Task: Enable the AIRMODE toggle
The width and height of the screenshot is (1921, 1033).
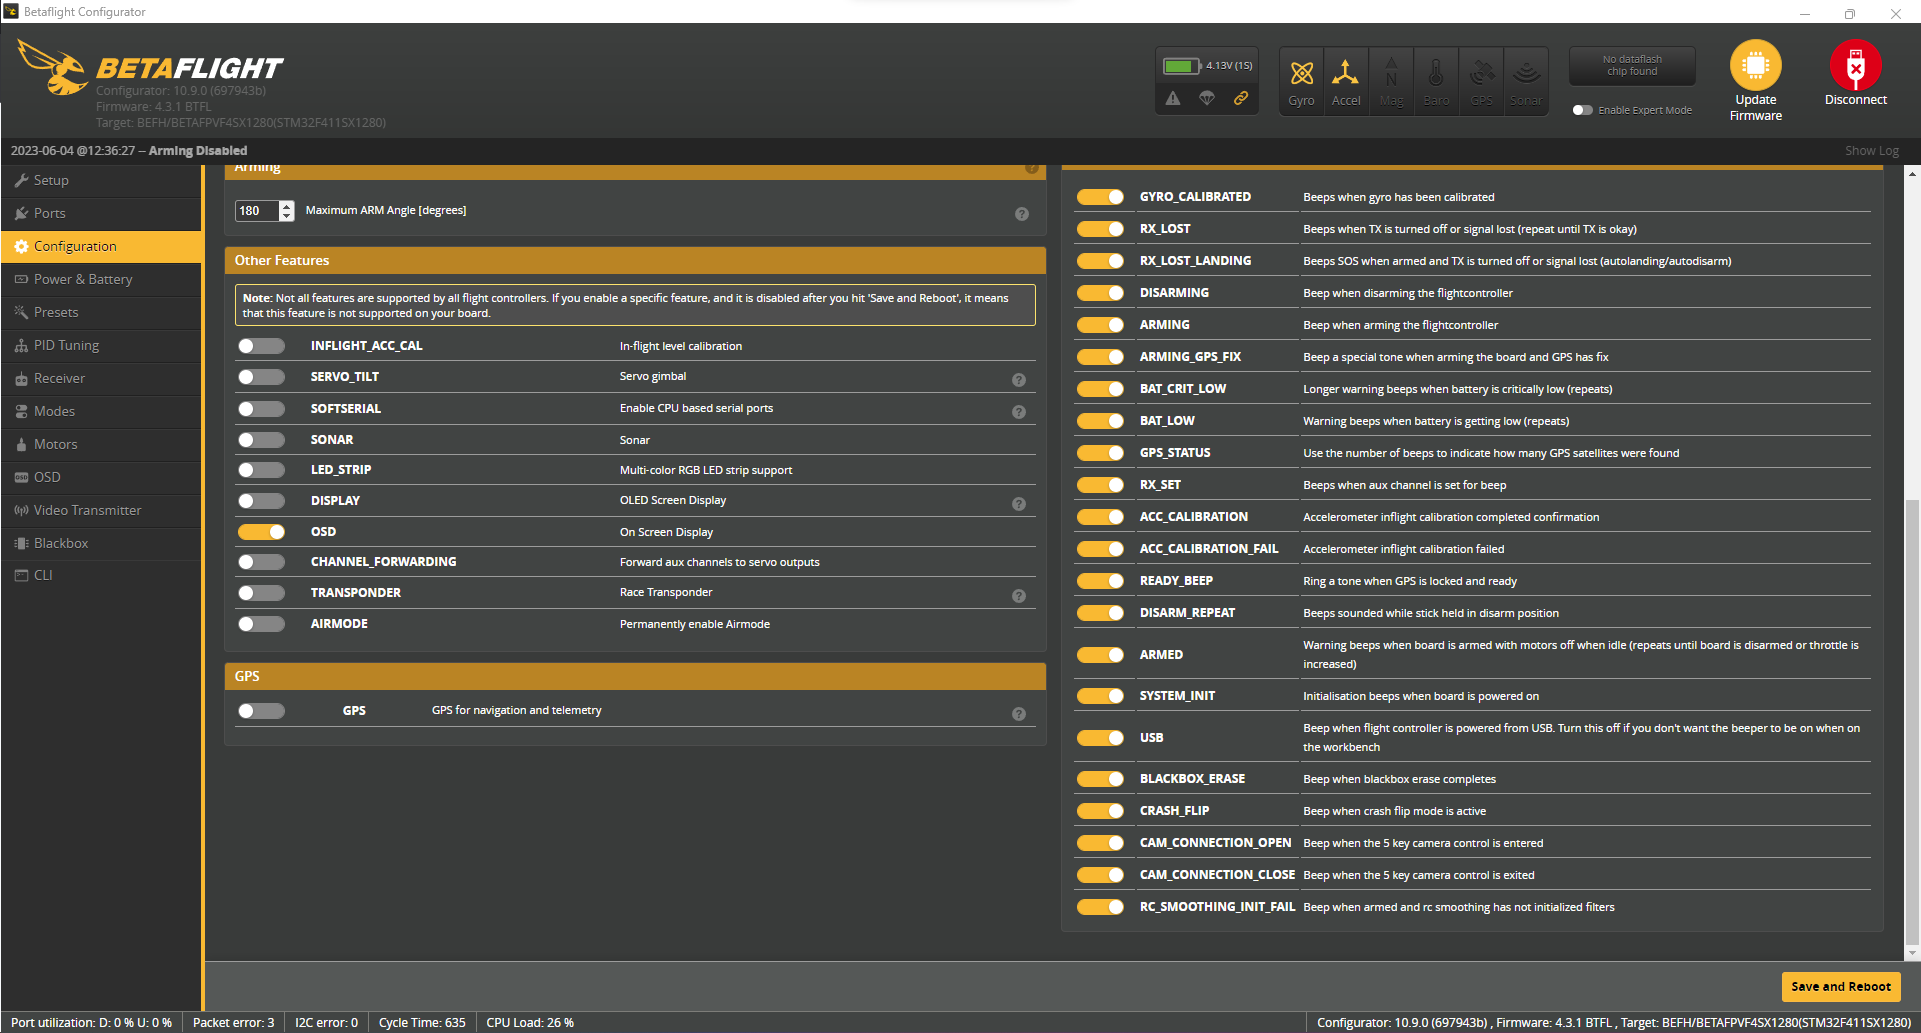Action: tap(261, 624)
